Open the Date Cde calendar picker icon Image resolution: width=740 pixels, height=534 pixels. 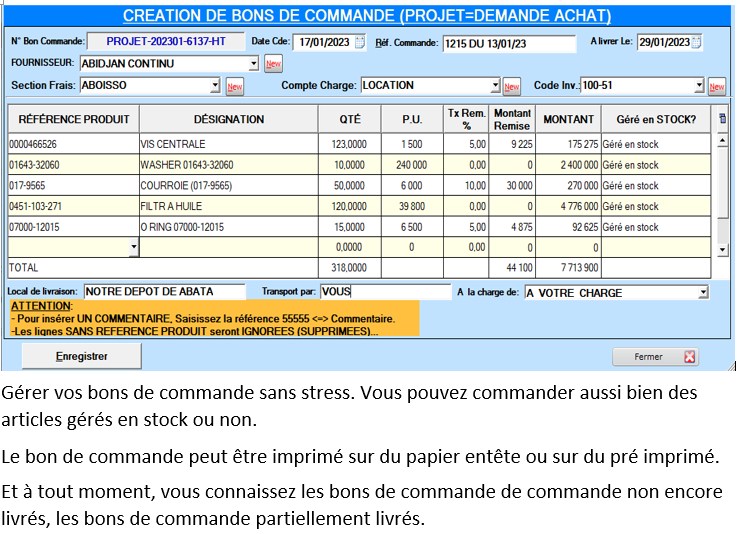(360, 42)
